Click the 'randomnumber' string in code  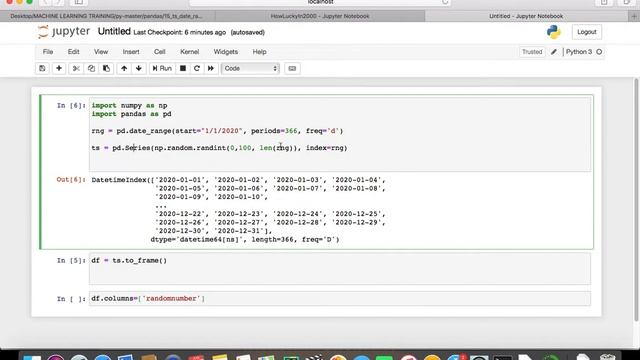171,298
